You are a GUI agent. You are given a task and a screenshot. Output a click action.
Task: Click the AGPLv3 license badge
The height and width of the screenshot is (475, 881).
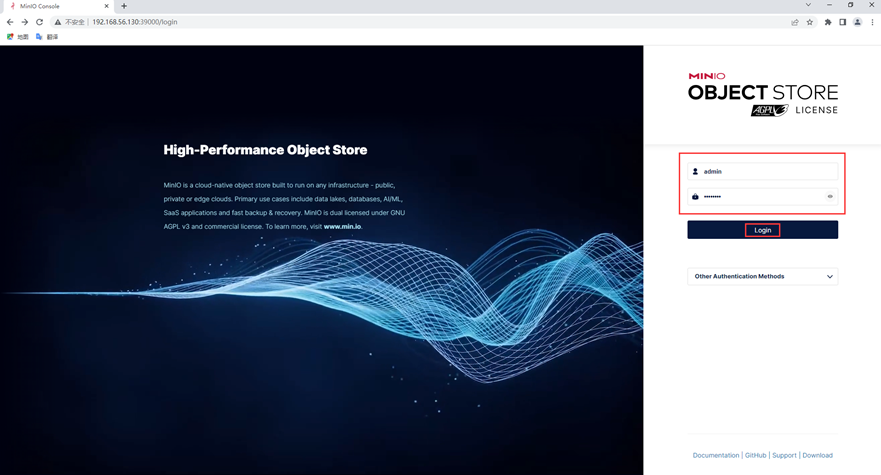click(x=770, y=110)
